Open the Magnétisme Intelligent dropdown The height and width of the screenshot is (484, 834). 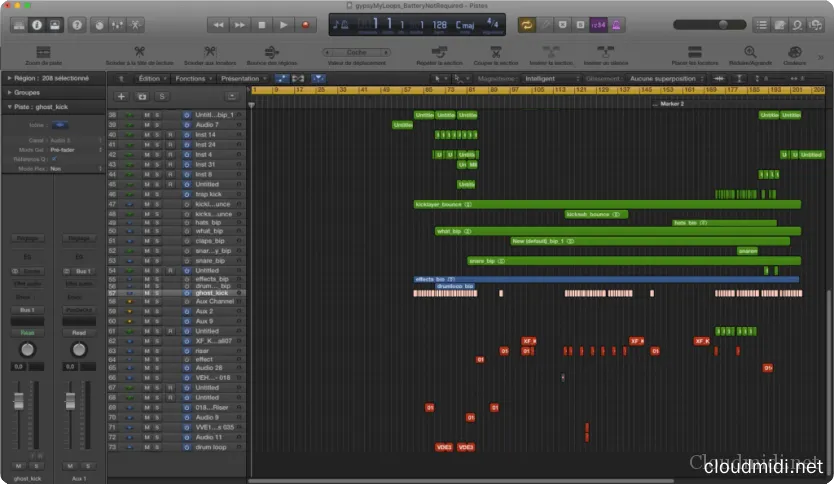[551, 78]
